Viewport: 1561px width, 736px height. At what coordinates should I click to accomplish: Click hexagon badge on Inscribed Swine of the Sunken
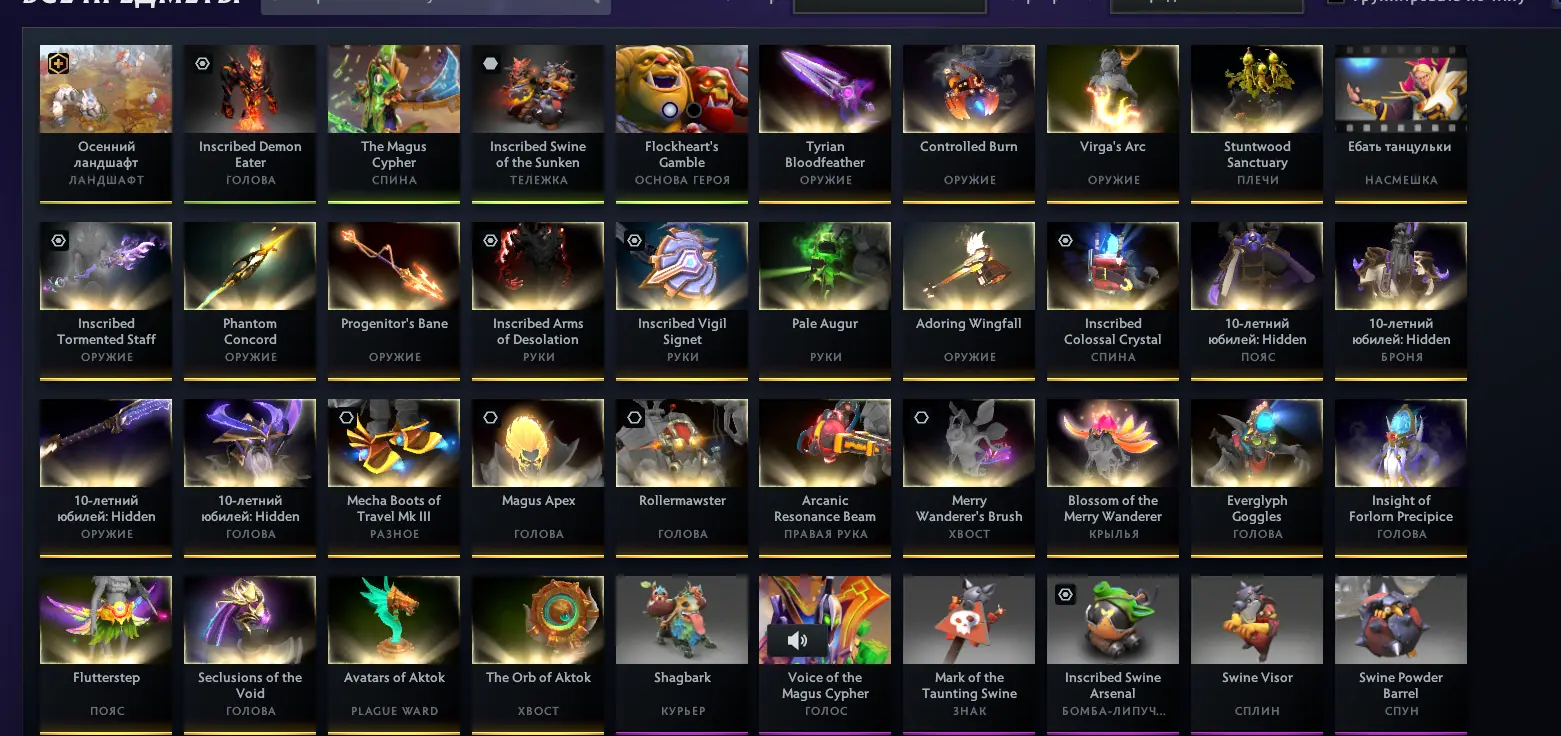click(x=490, y=64)
